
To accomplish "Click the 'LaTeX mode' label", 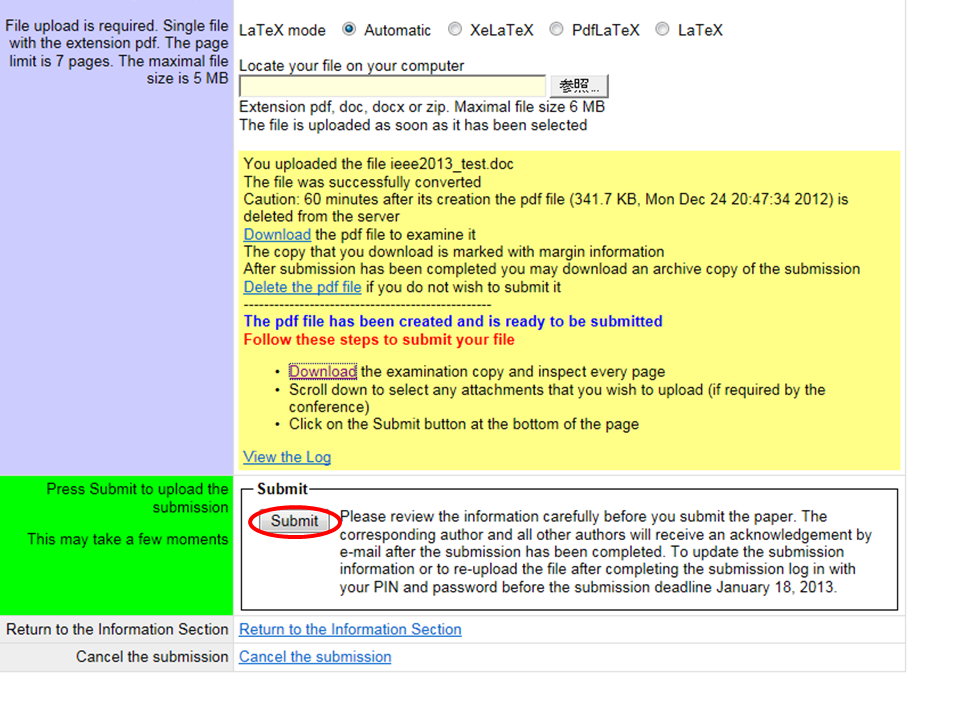I will point(282,30).
